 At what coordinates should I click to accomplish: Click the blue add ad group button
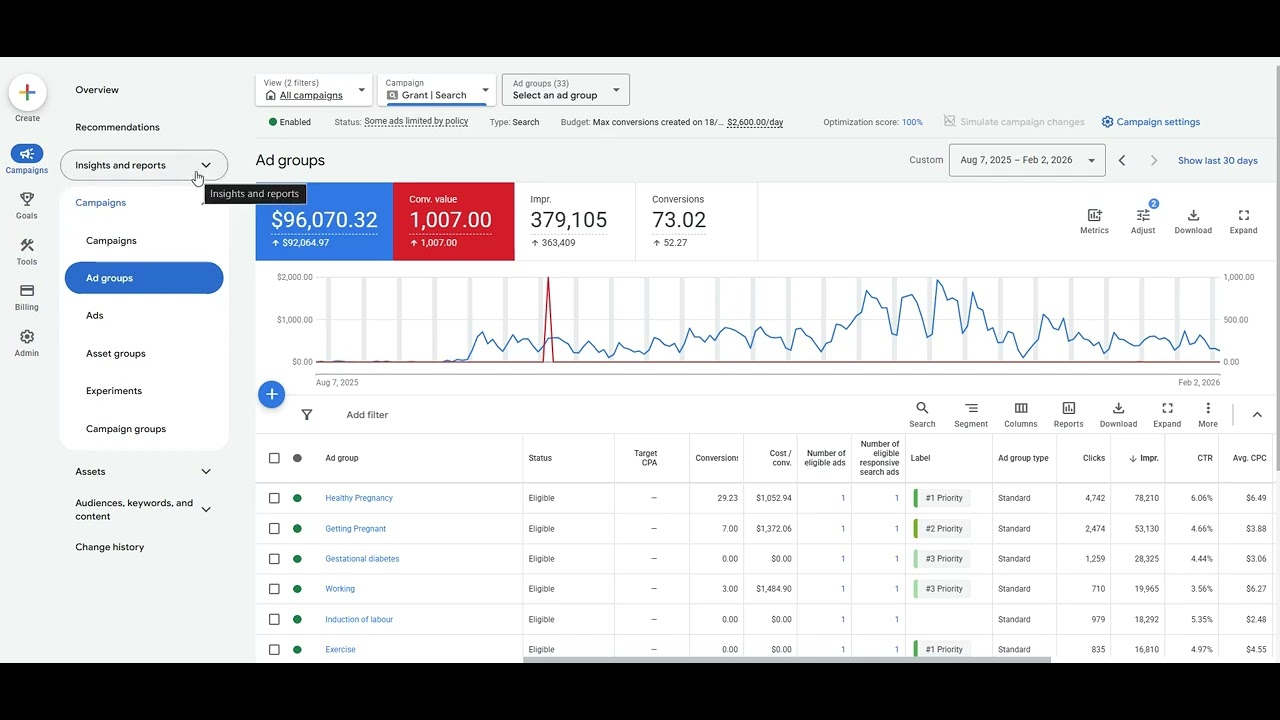(271, 394)
